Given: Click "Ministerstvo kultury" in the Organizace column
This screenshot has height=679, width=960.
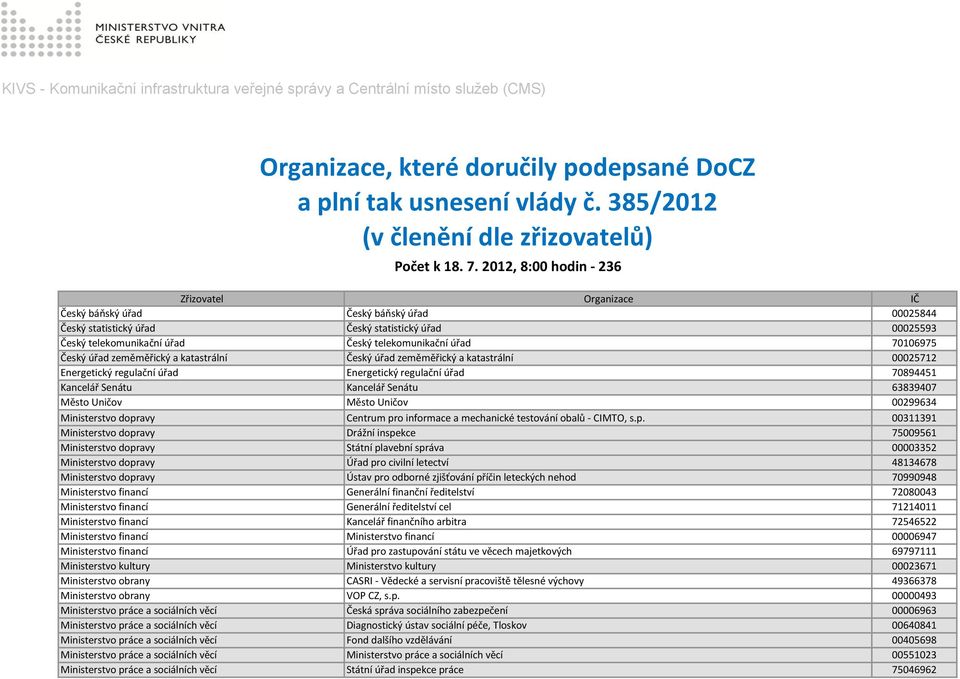Looking at the screenshot, I should tap(391, 566).
